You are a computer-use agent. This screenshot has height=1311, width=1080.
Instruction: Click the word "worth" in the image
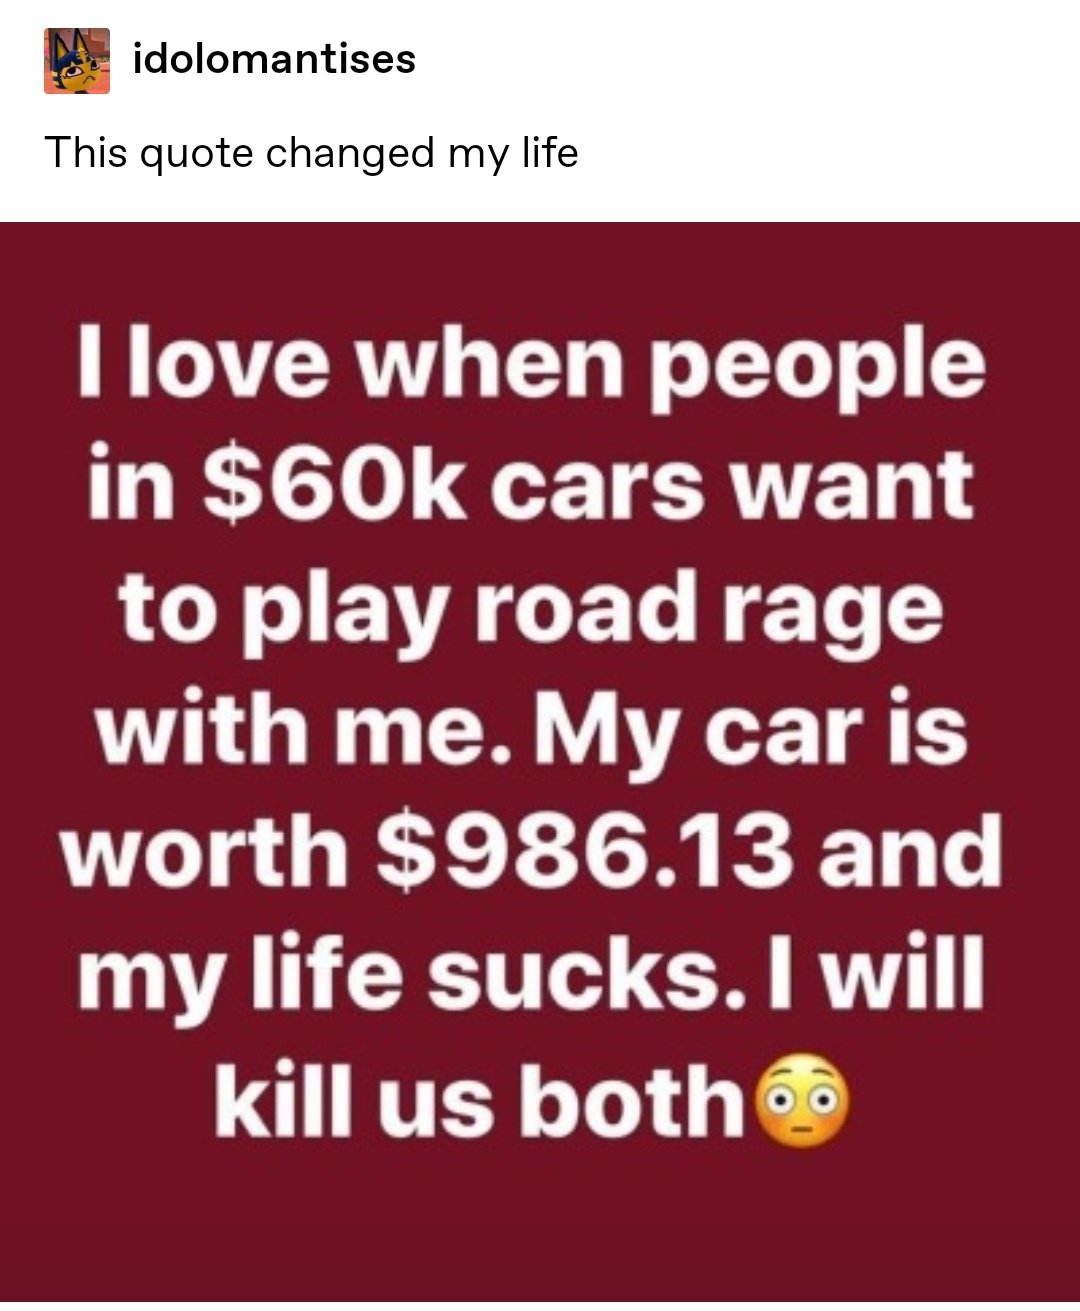point(204,853)
